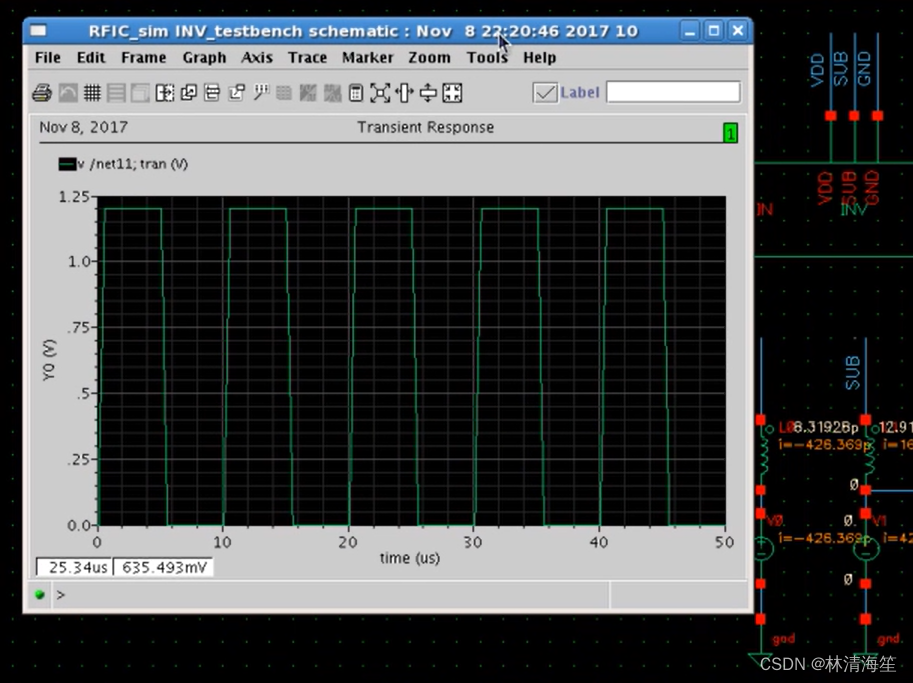
Task: Click the blue VDD pin label in schematic
Action: click(818, 70)
